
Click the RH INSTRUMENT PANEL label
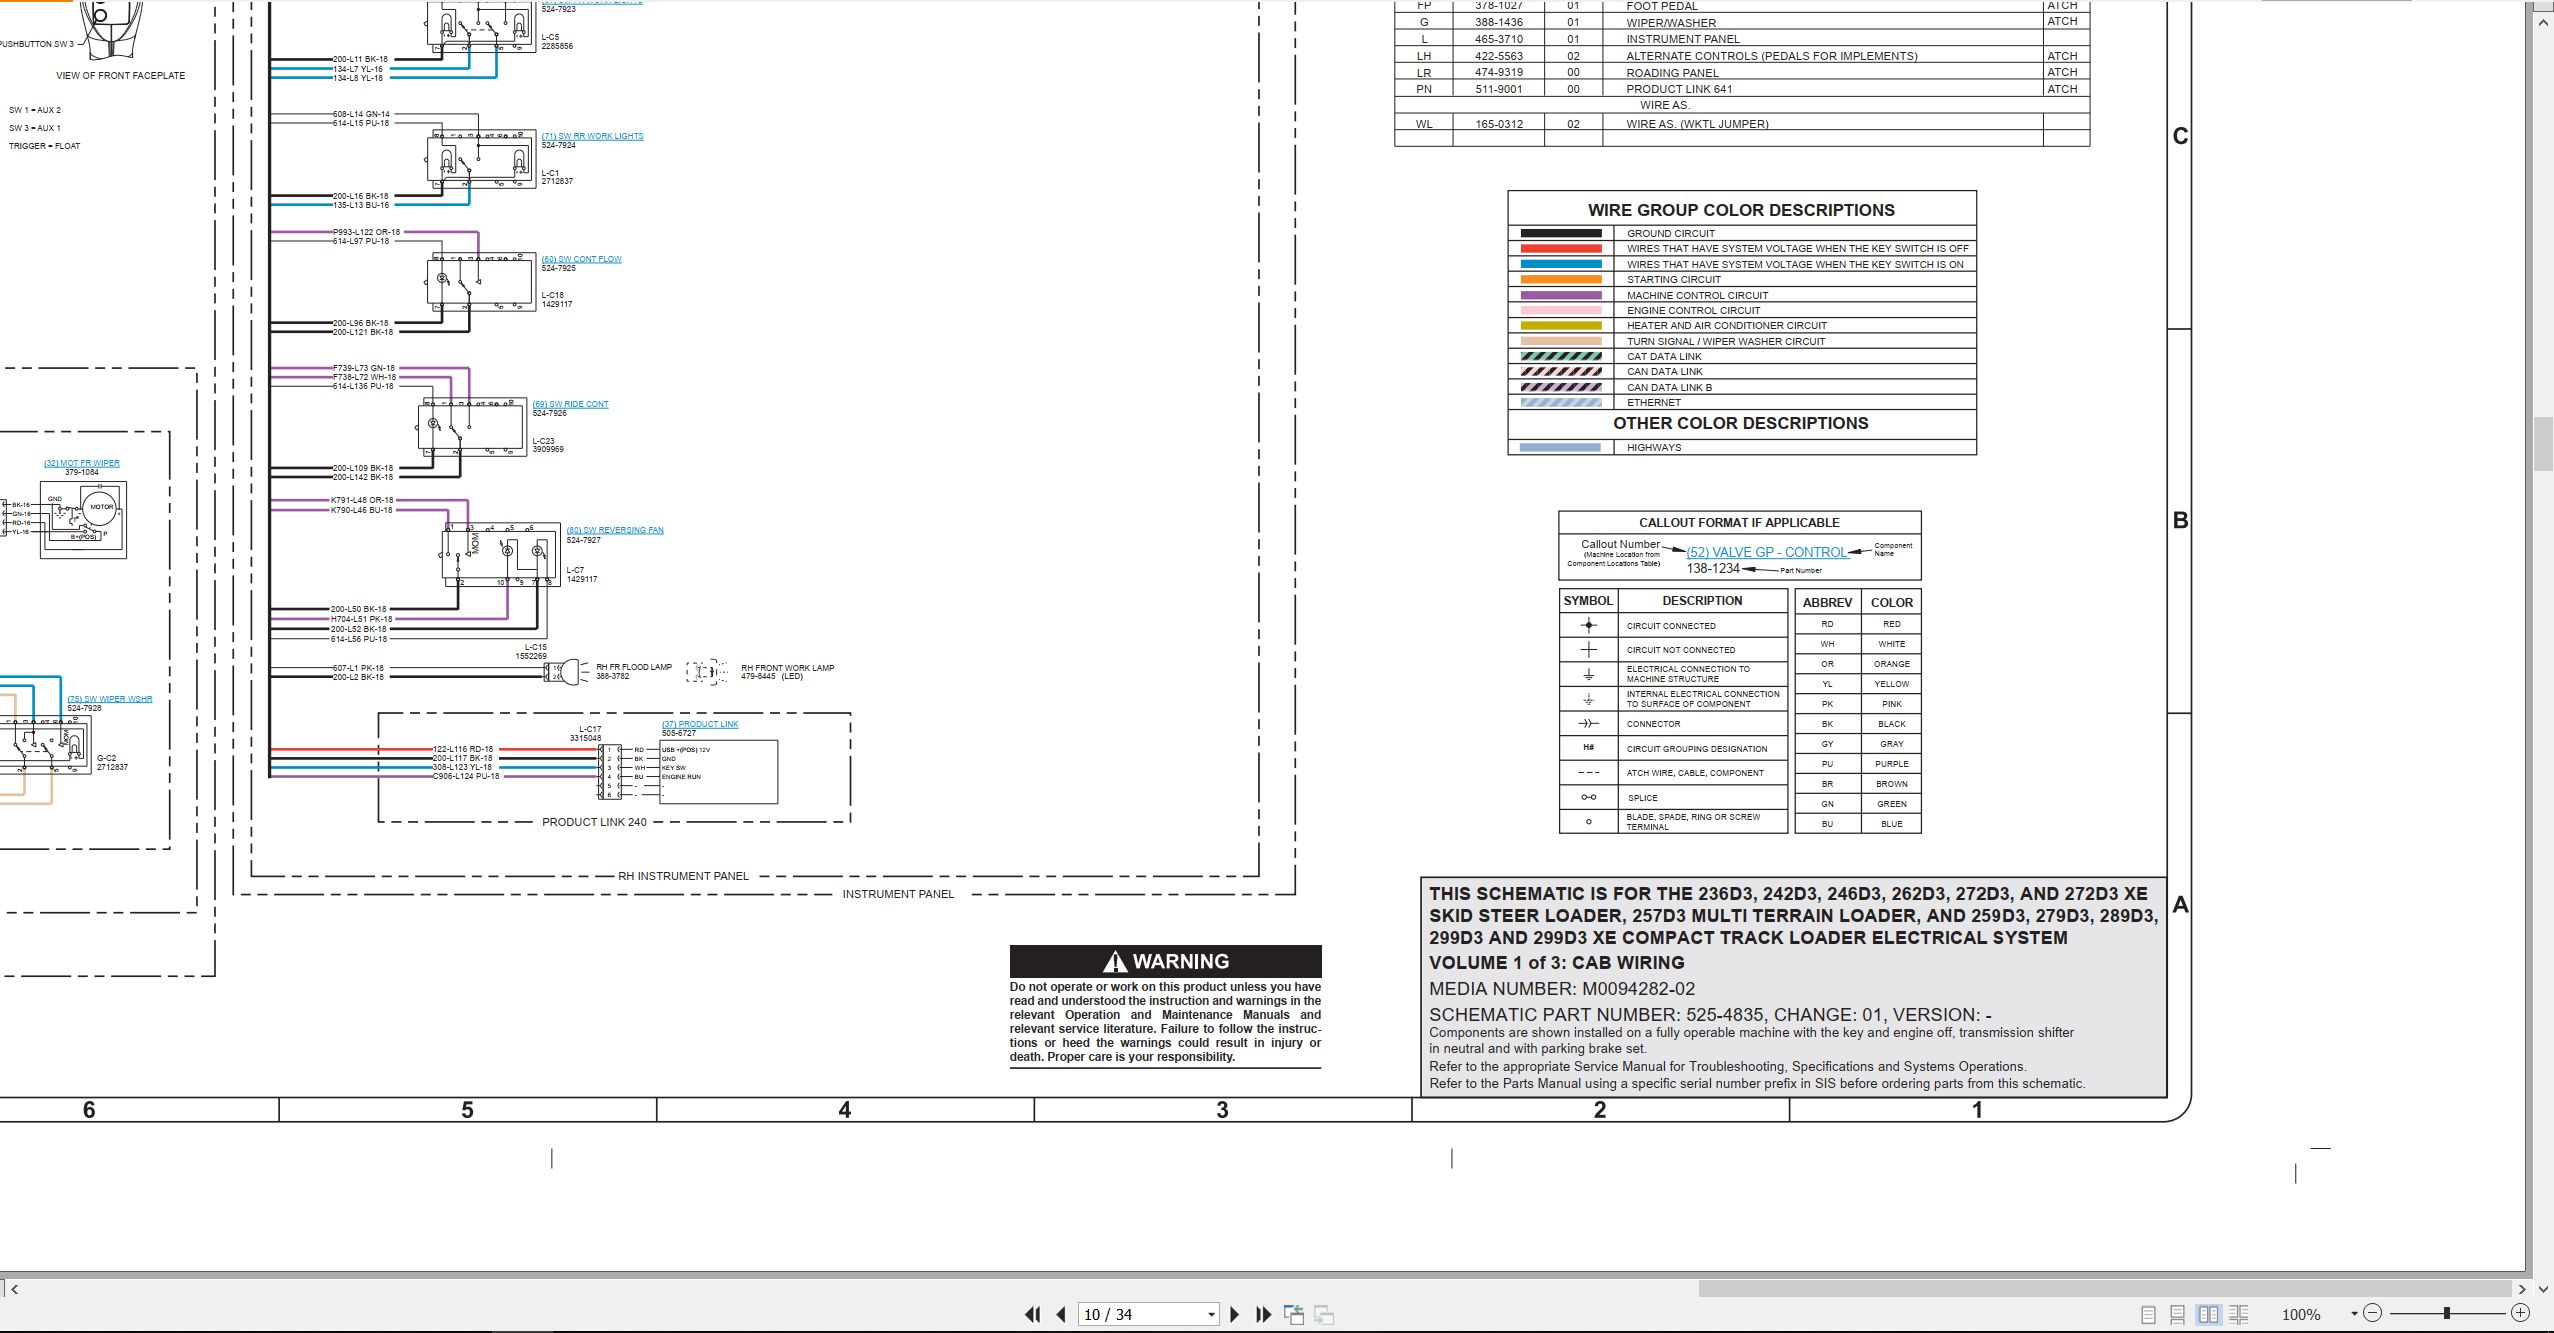[x=683, y=876]
